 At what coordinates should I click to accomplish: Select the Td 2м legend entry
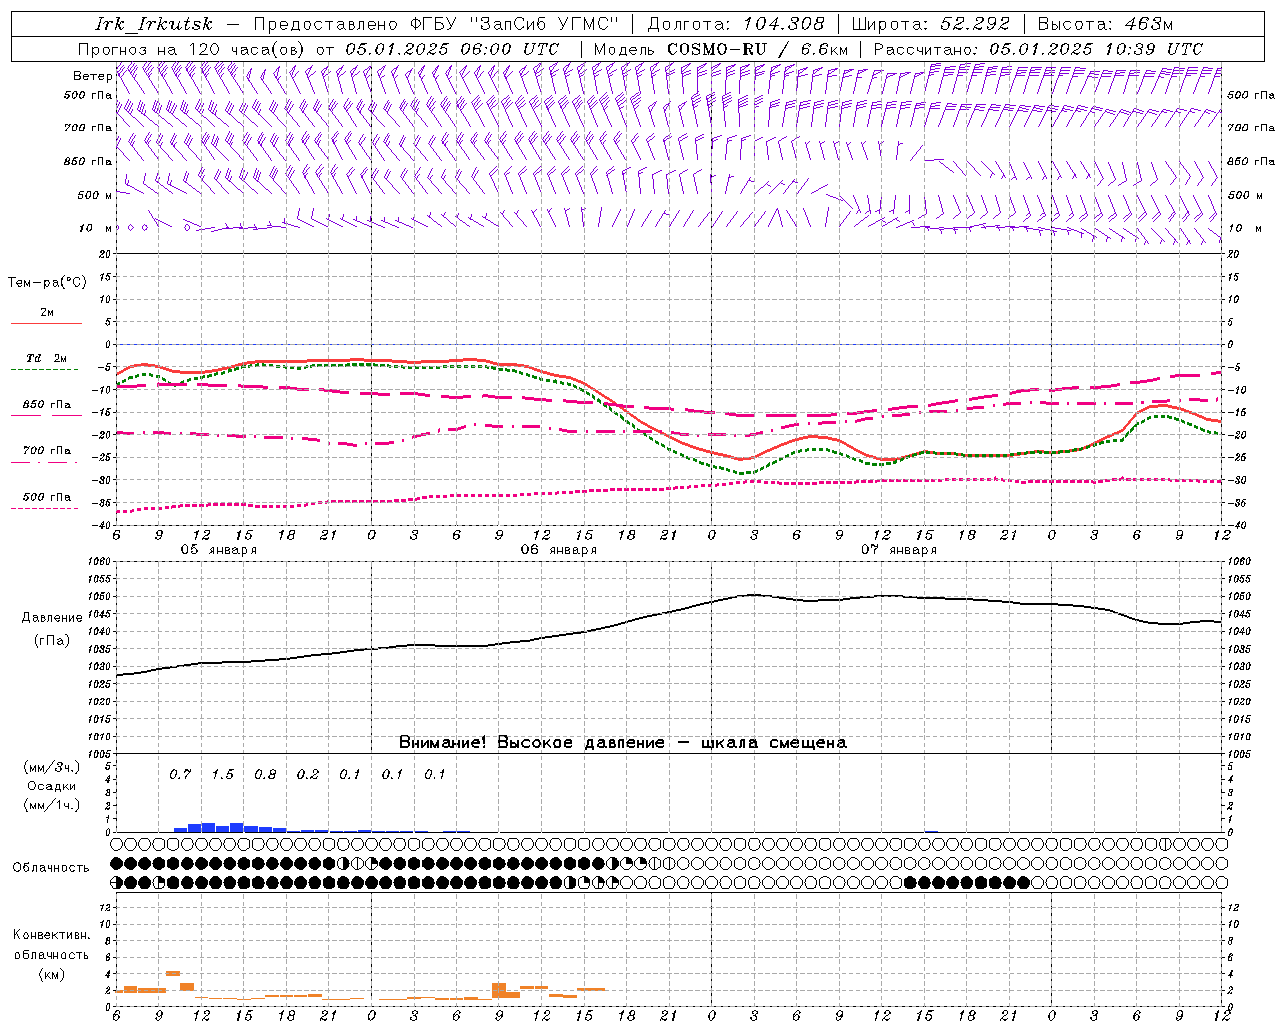click(x=46, y=358)
